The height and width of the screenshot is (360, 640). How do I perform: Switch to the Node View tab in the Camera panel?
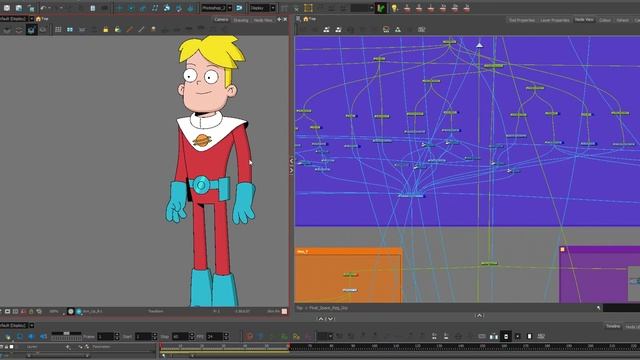(x=263, y=20)
